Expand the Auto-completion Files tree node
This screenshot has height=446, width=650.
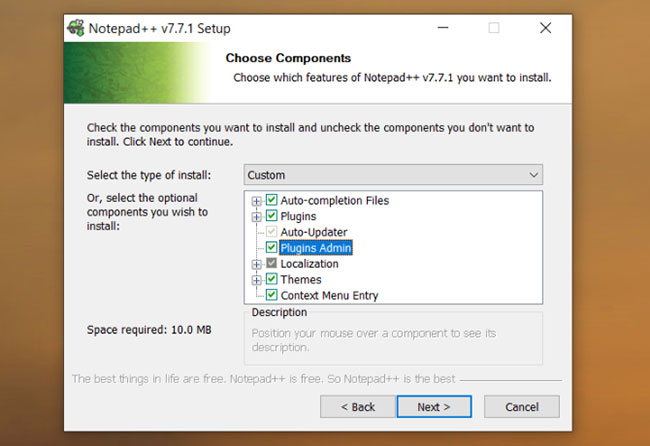tap(257, 201)
